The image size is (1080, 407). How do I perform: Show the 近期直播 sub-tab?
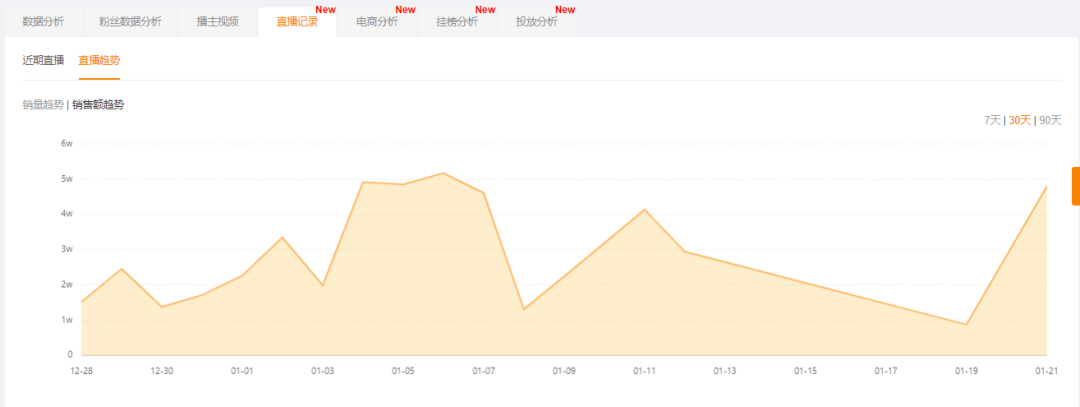pyautogui.click(x=43, y=61)
